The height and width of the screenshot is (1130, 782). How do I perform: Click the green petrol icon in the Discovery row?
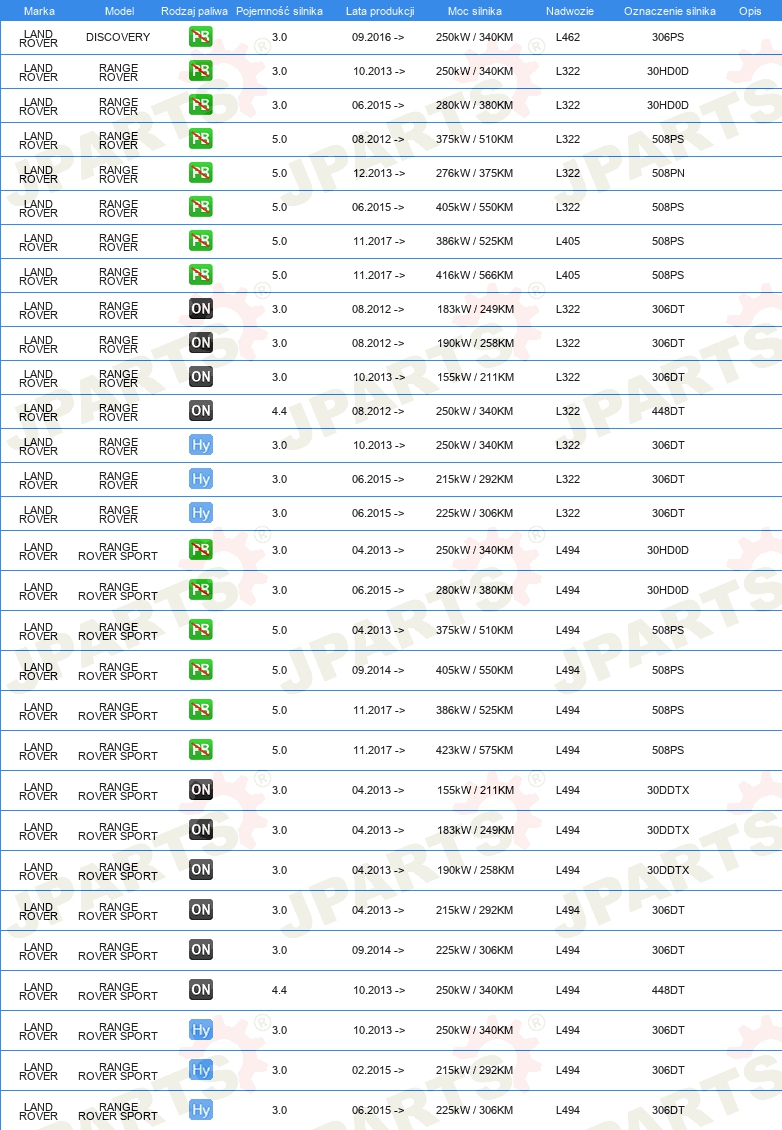tap(200, 37)
